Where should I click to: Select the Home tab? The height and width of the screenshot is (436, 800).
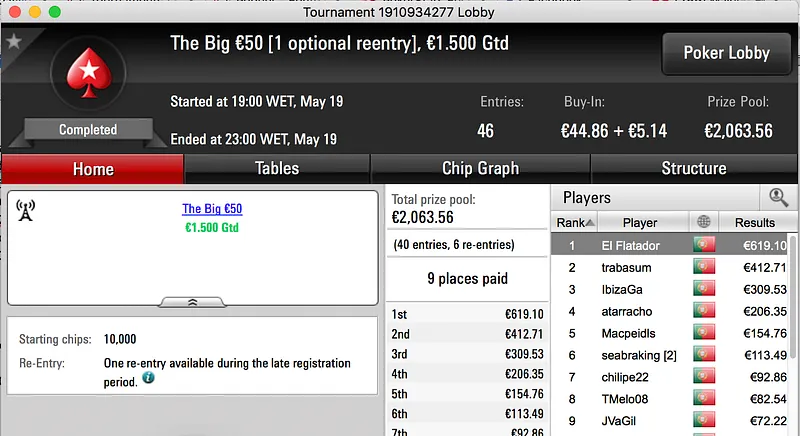click(93, 169)
